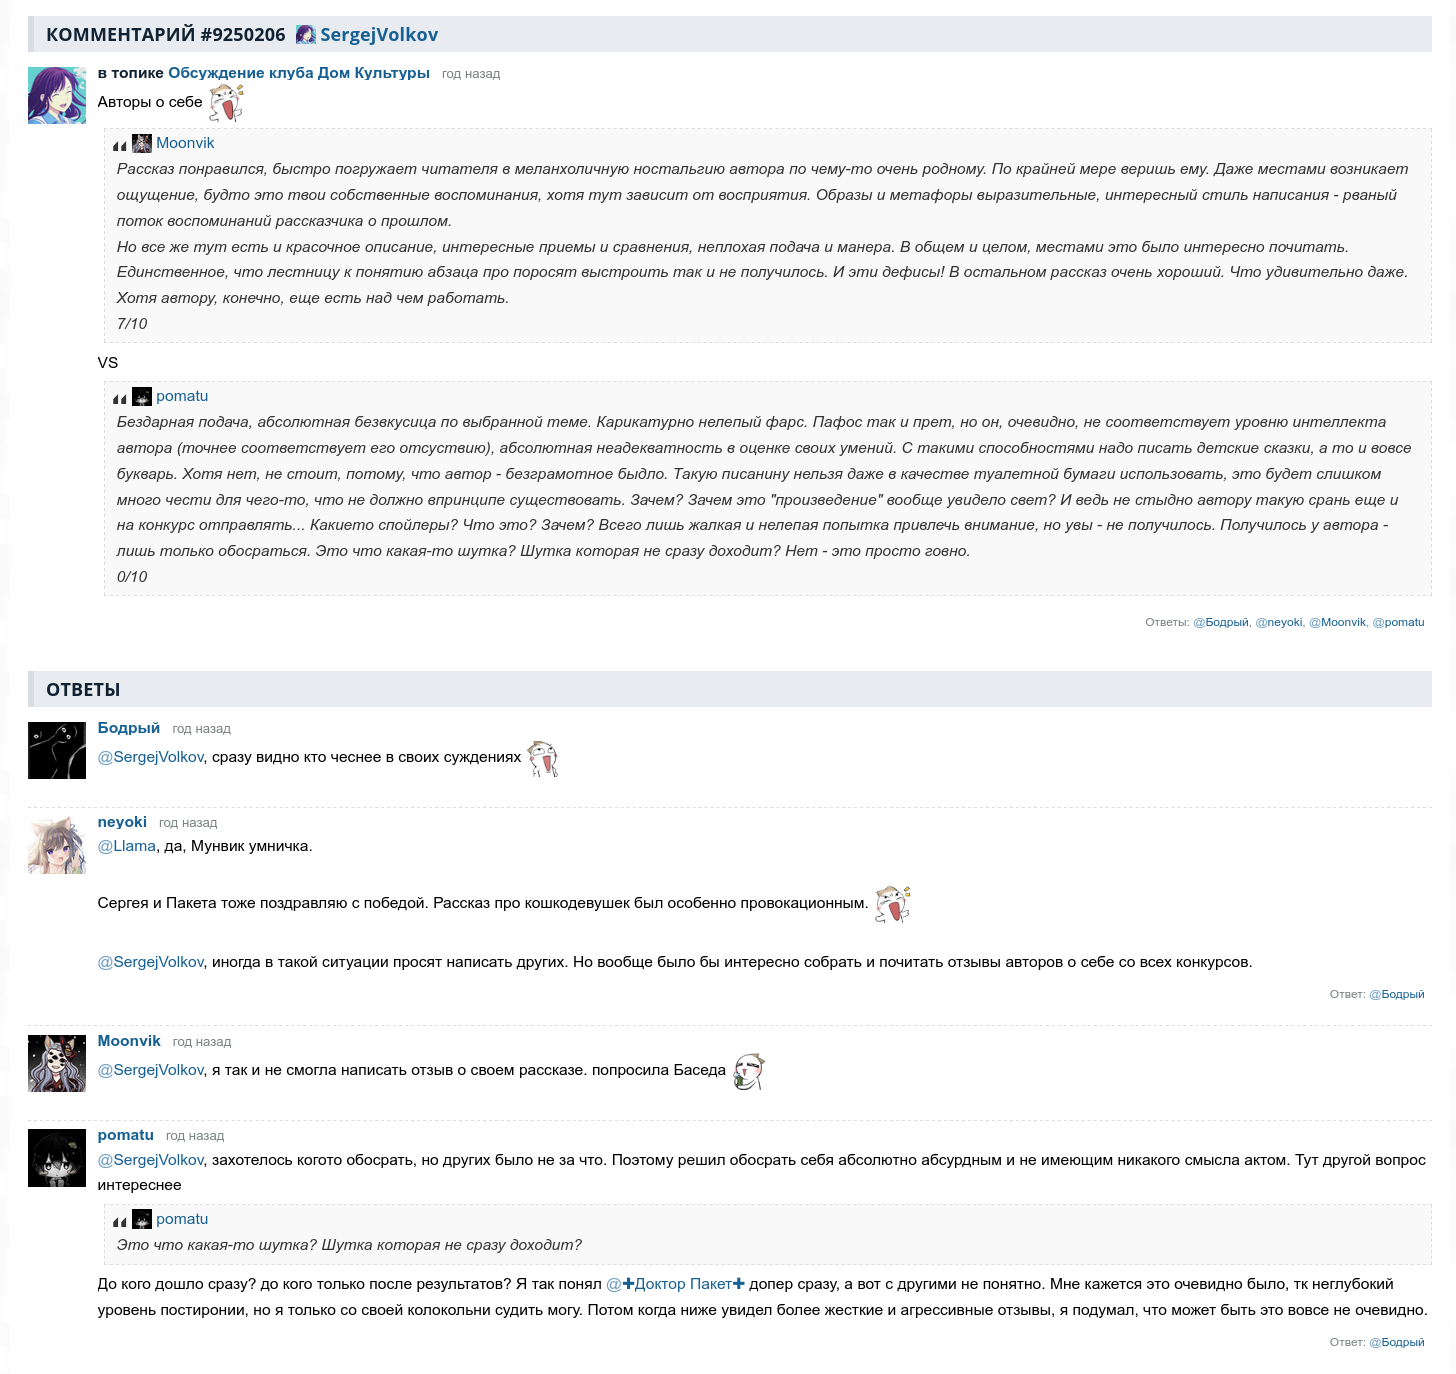Open neyoki's username link
Image resolution: width=1456 pixels, height=1374 pixels.
pos(122,822)
